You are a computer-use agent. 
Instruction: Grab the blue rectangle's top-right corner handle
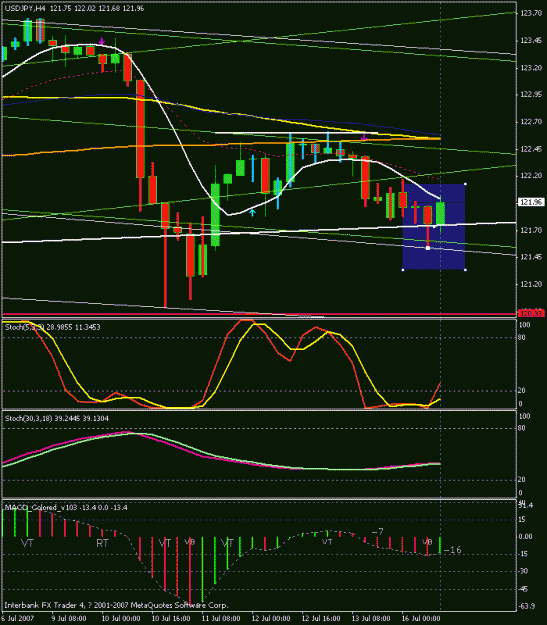pos(465,184)
